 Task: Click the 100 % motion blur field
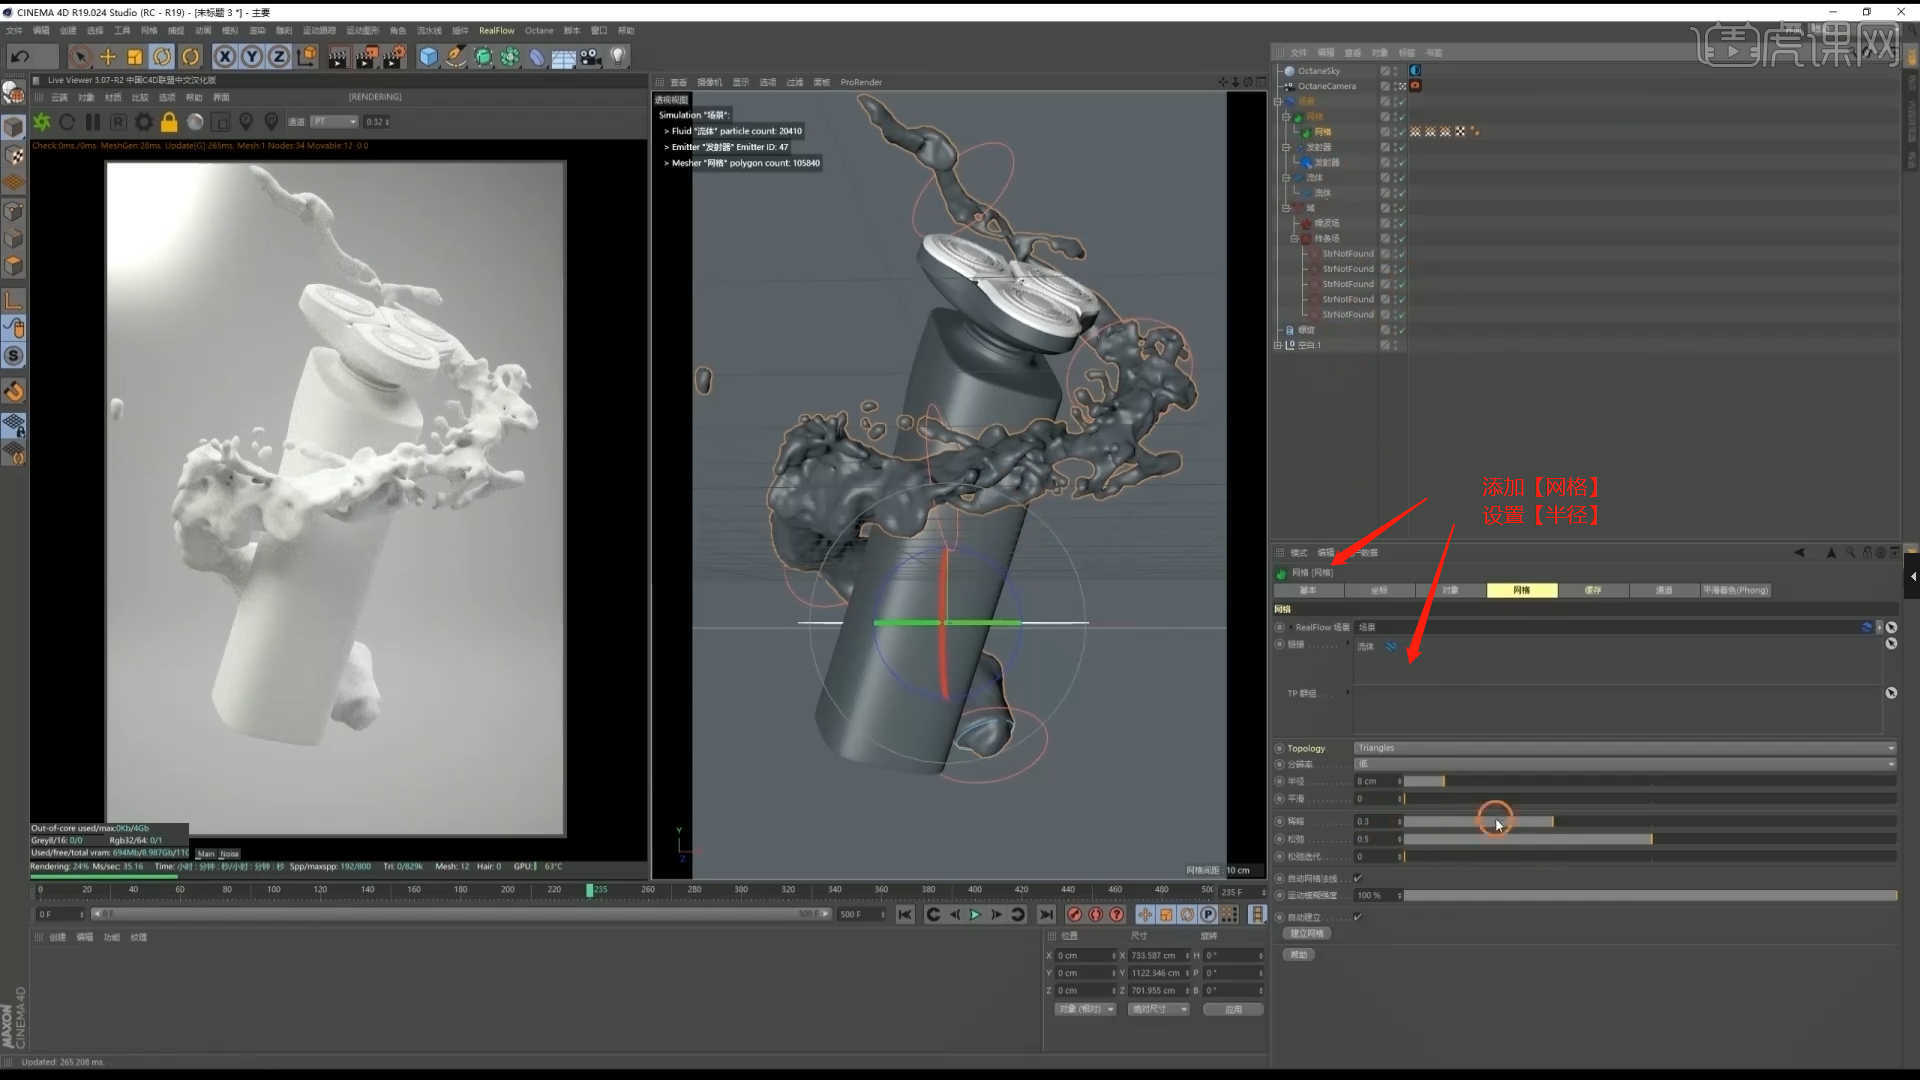pyautogui.click(x=1377, y=895)
